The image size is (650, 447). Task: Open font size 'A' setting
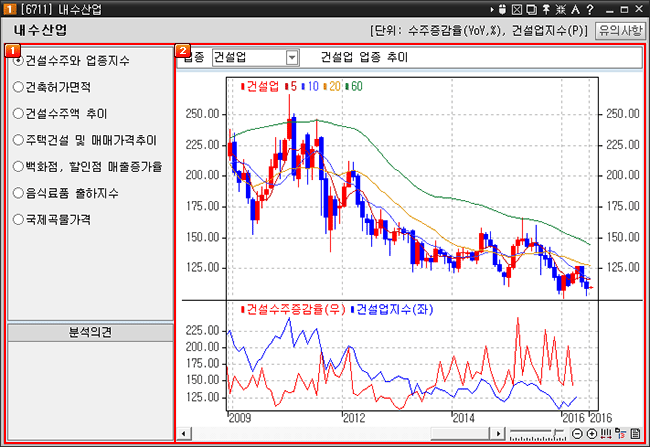(x=575, y=9)
